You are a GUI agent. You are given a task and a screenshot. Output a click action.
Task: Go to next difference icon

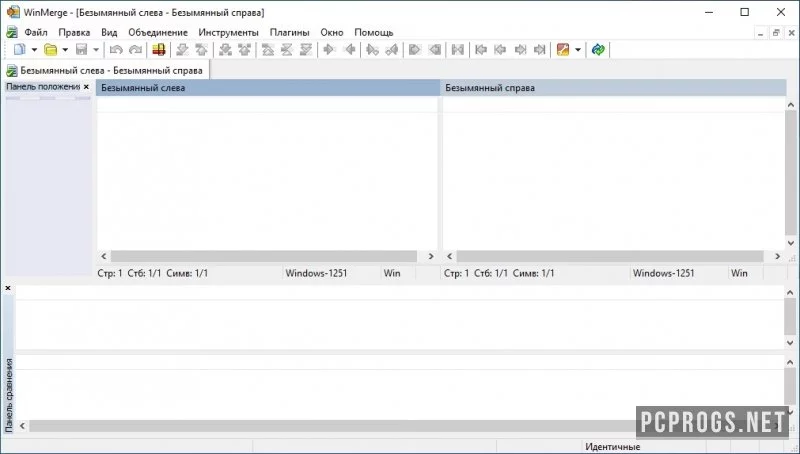(x=182, y=49)
